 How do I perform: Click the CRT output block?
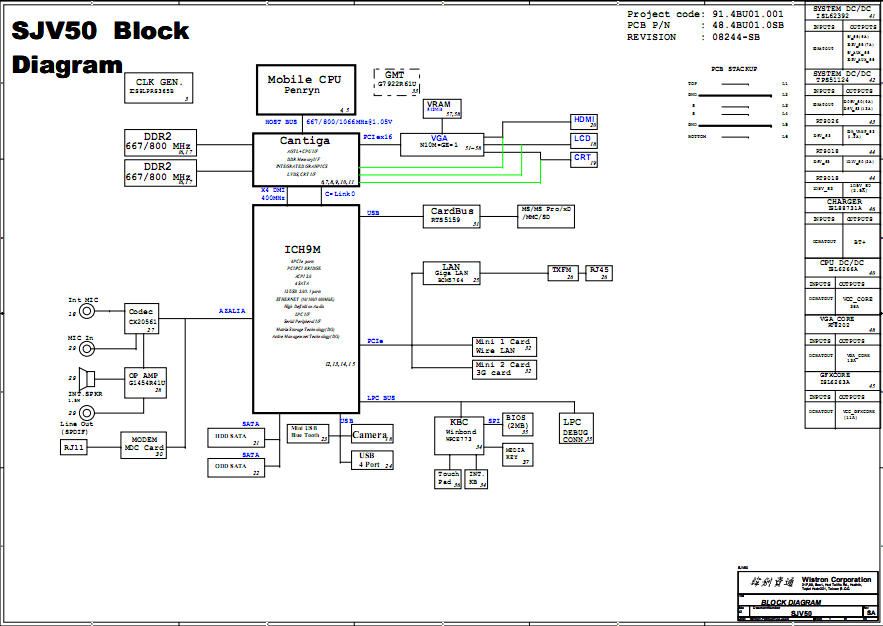coord(584,160)
